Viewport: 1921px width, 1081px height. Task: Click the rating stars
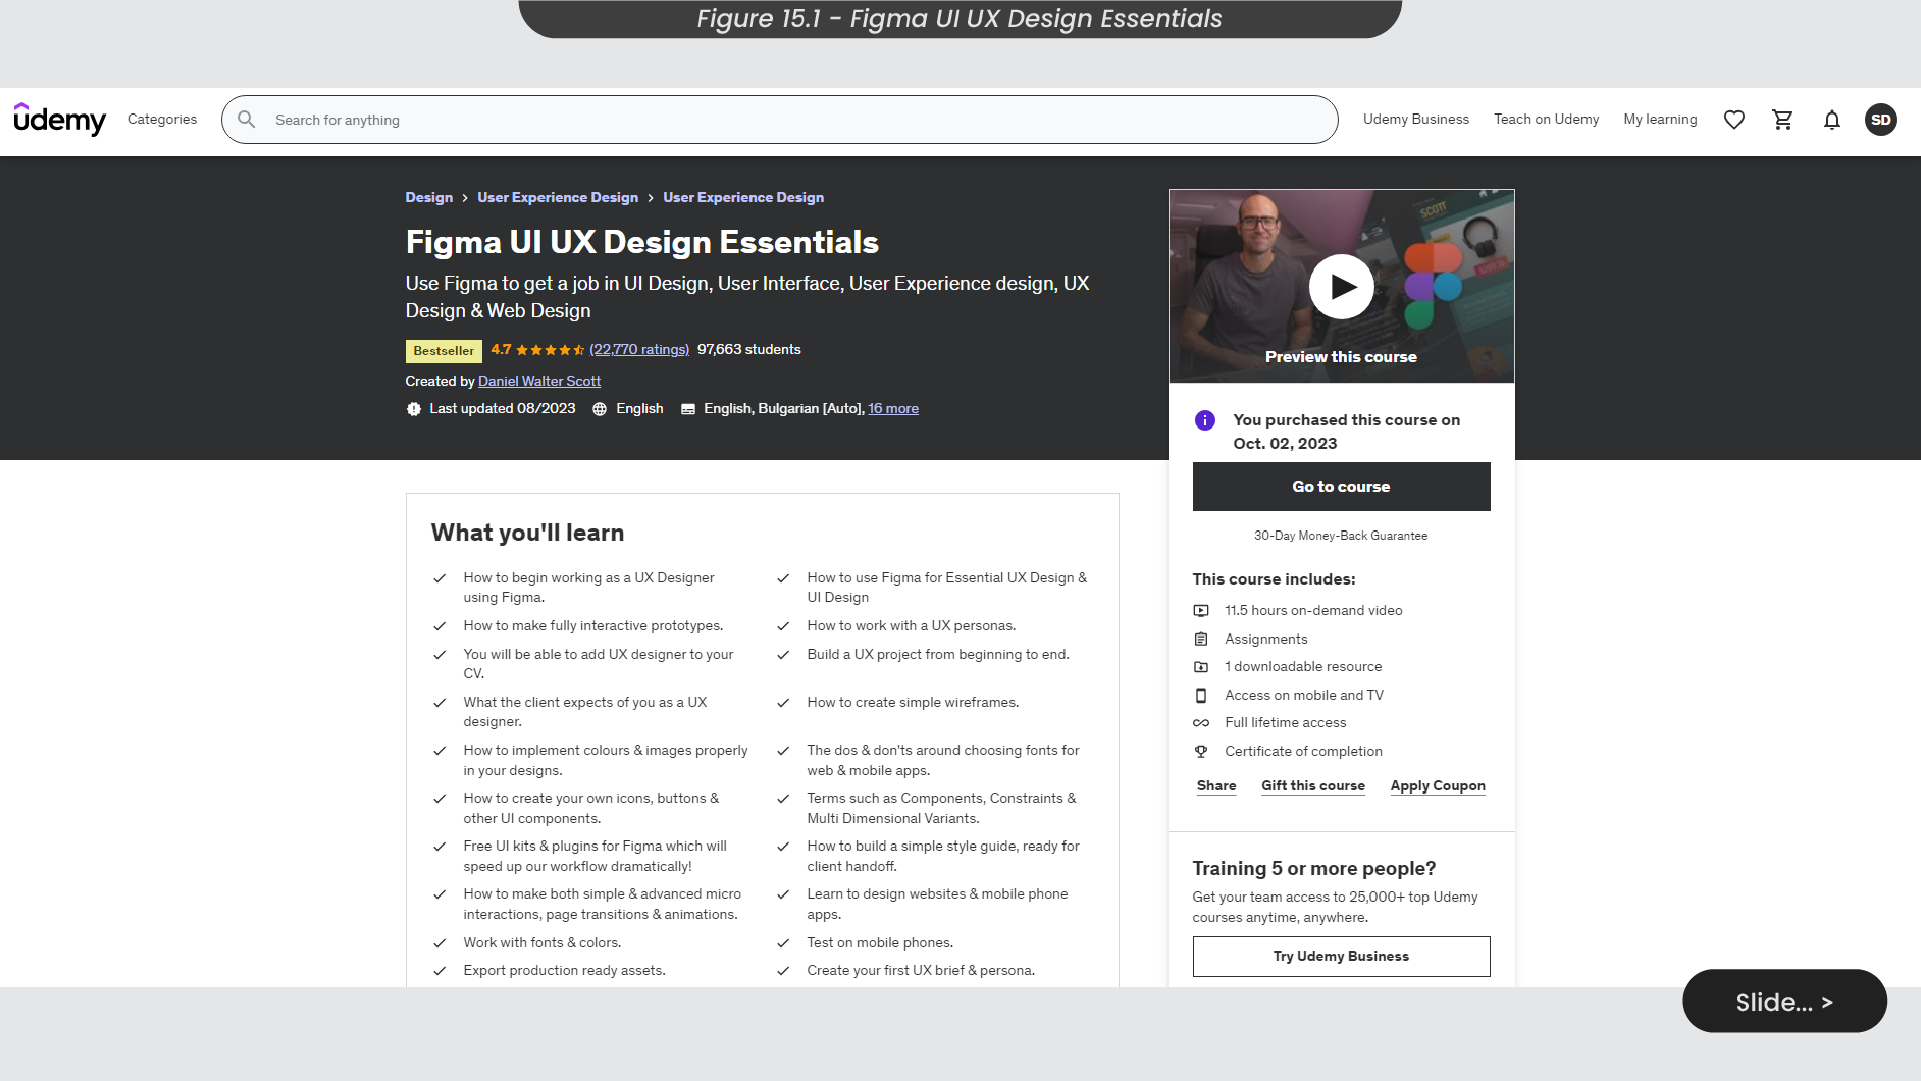(550, 350)
